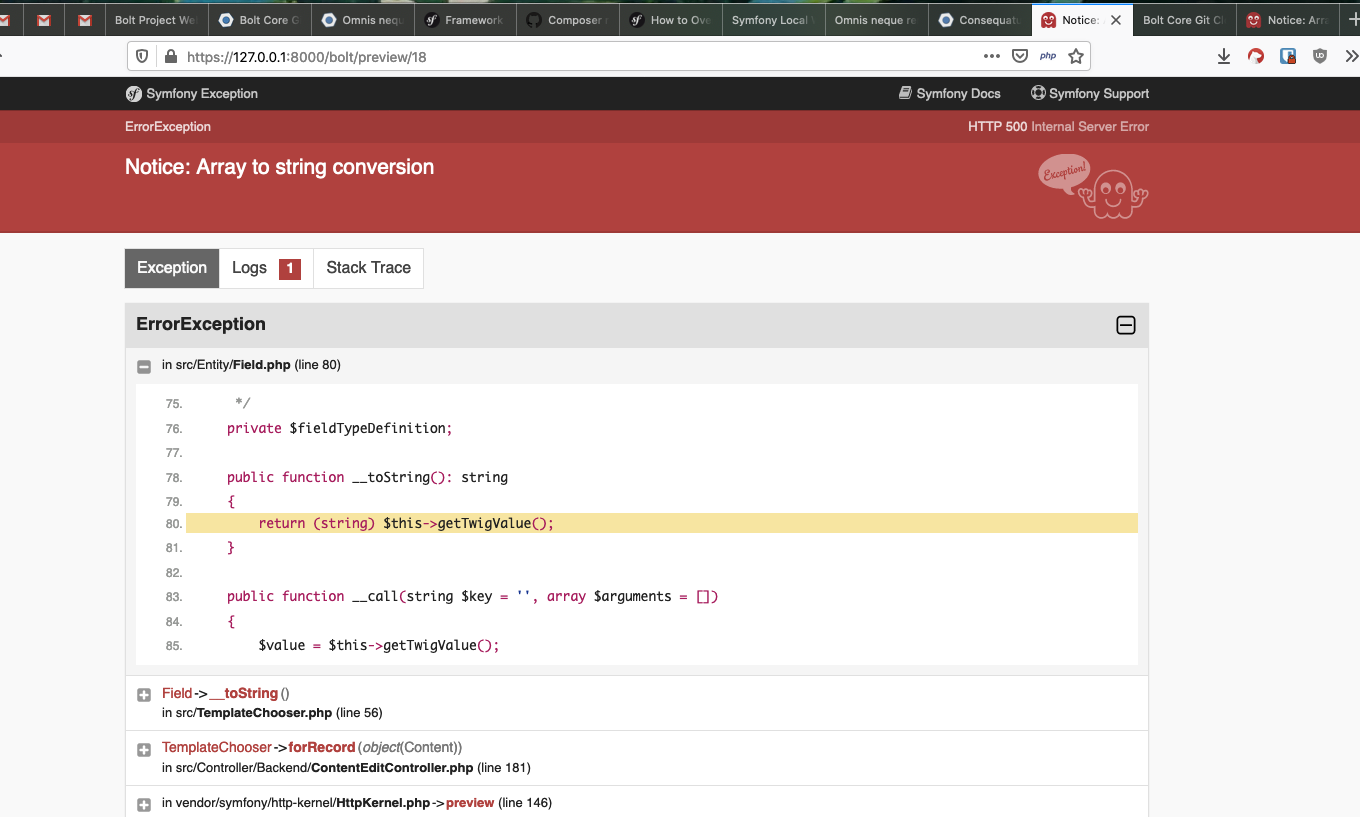Save page to Pocket
Image resolution: width=1360 pixels, height=817 pixels.
[1020, 56]
